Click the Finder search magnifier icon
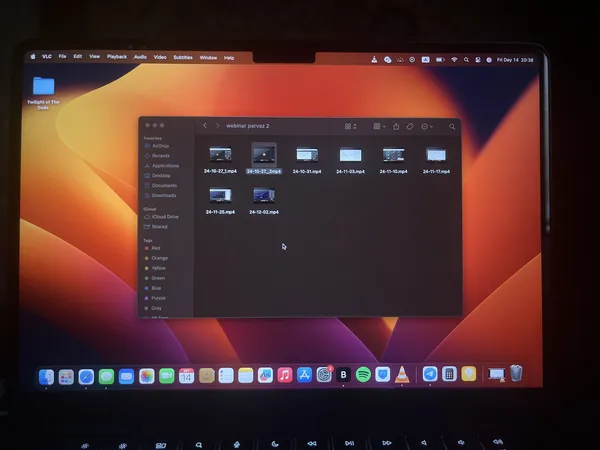This screenshot has height=450, width=600. click(x=453, y=127)
